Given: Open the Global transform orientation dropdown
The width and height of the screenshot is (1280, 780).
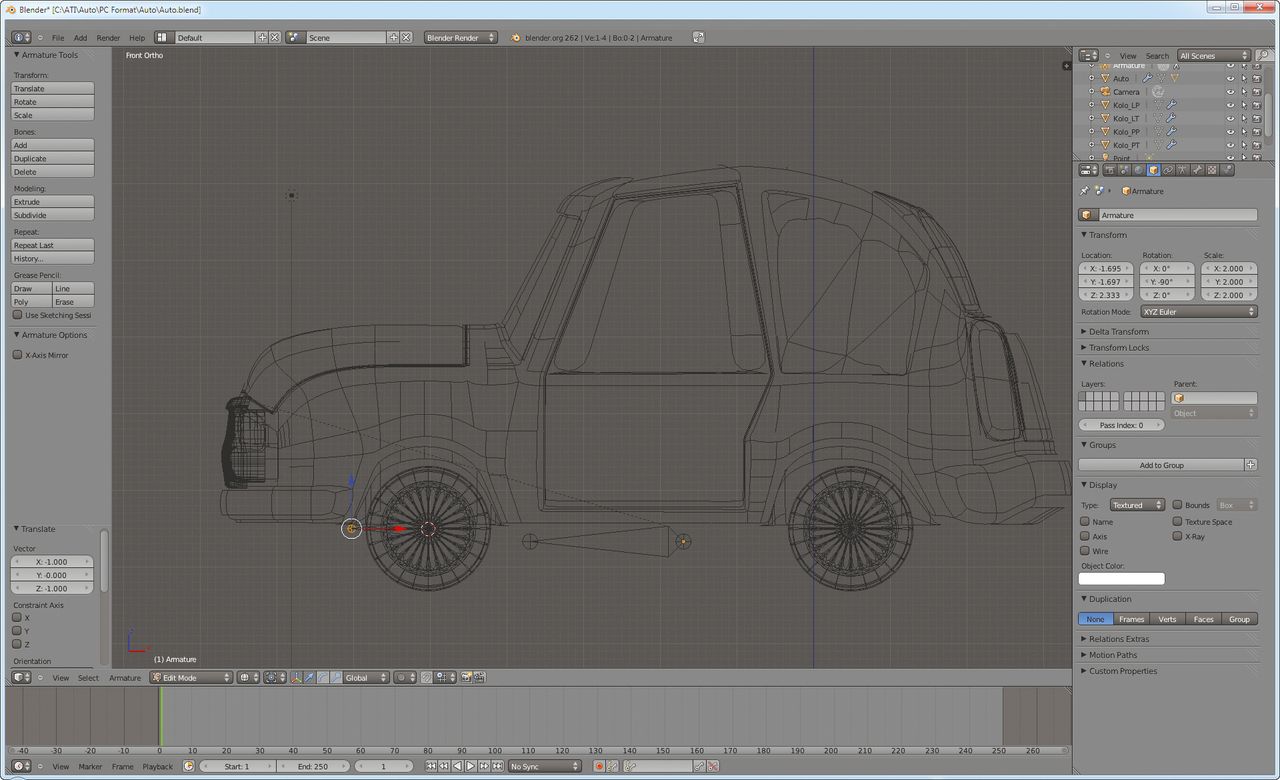Looking at the screenshot, I should pyautogui.click(x=366, y=677).
